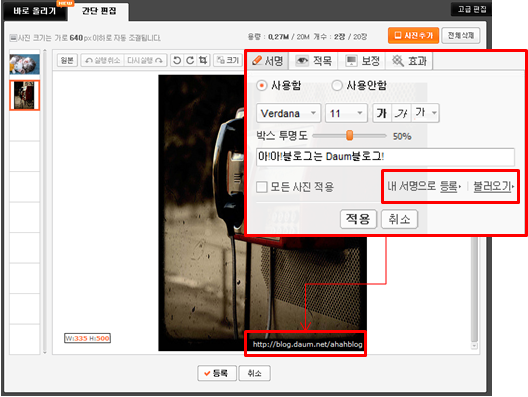Select the 사용안함 radio button

click(337, 86)
